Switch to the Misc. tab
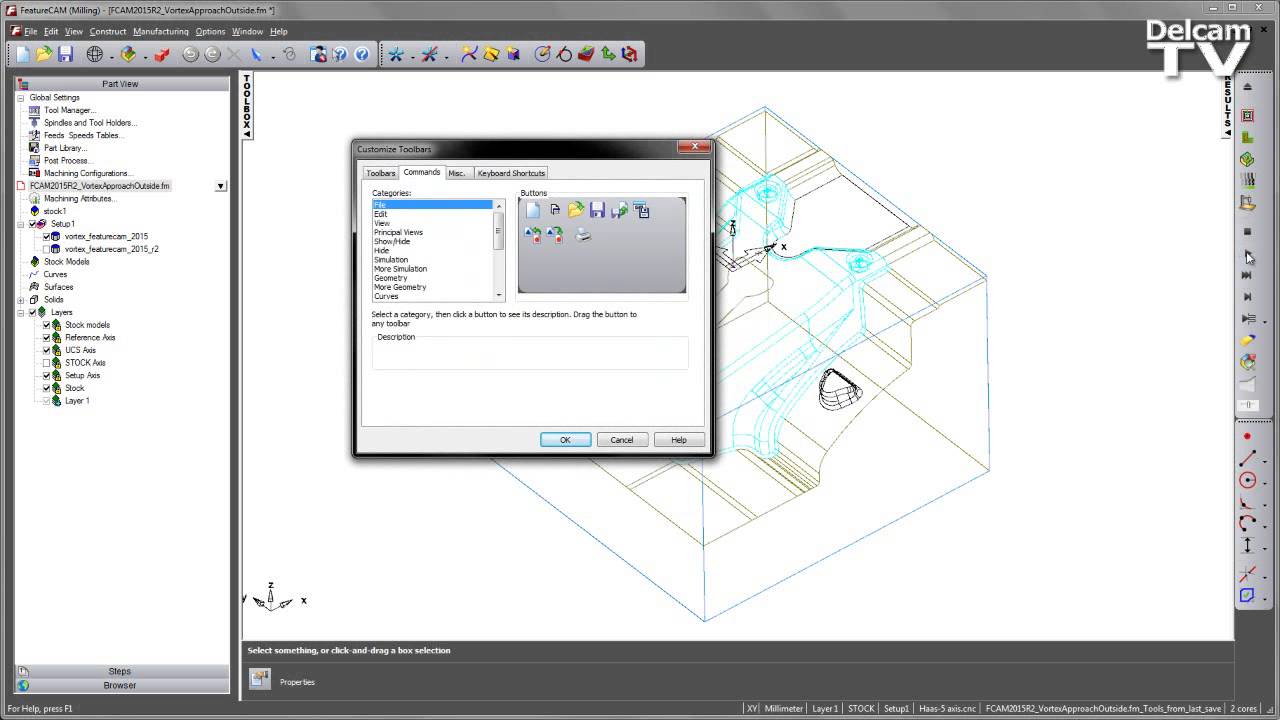 457,173
